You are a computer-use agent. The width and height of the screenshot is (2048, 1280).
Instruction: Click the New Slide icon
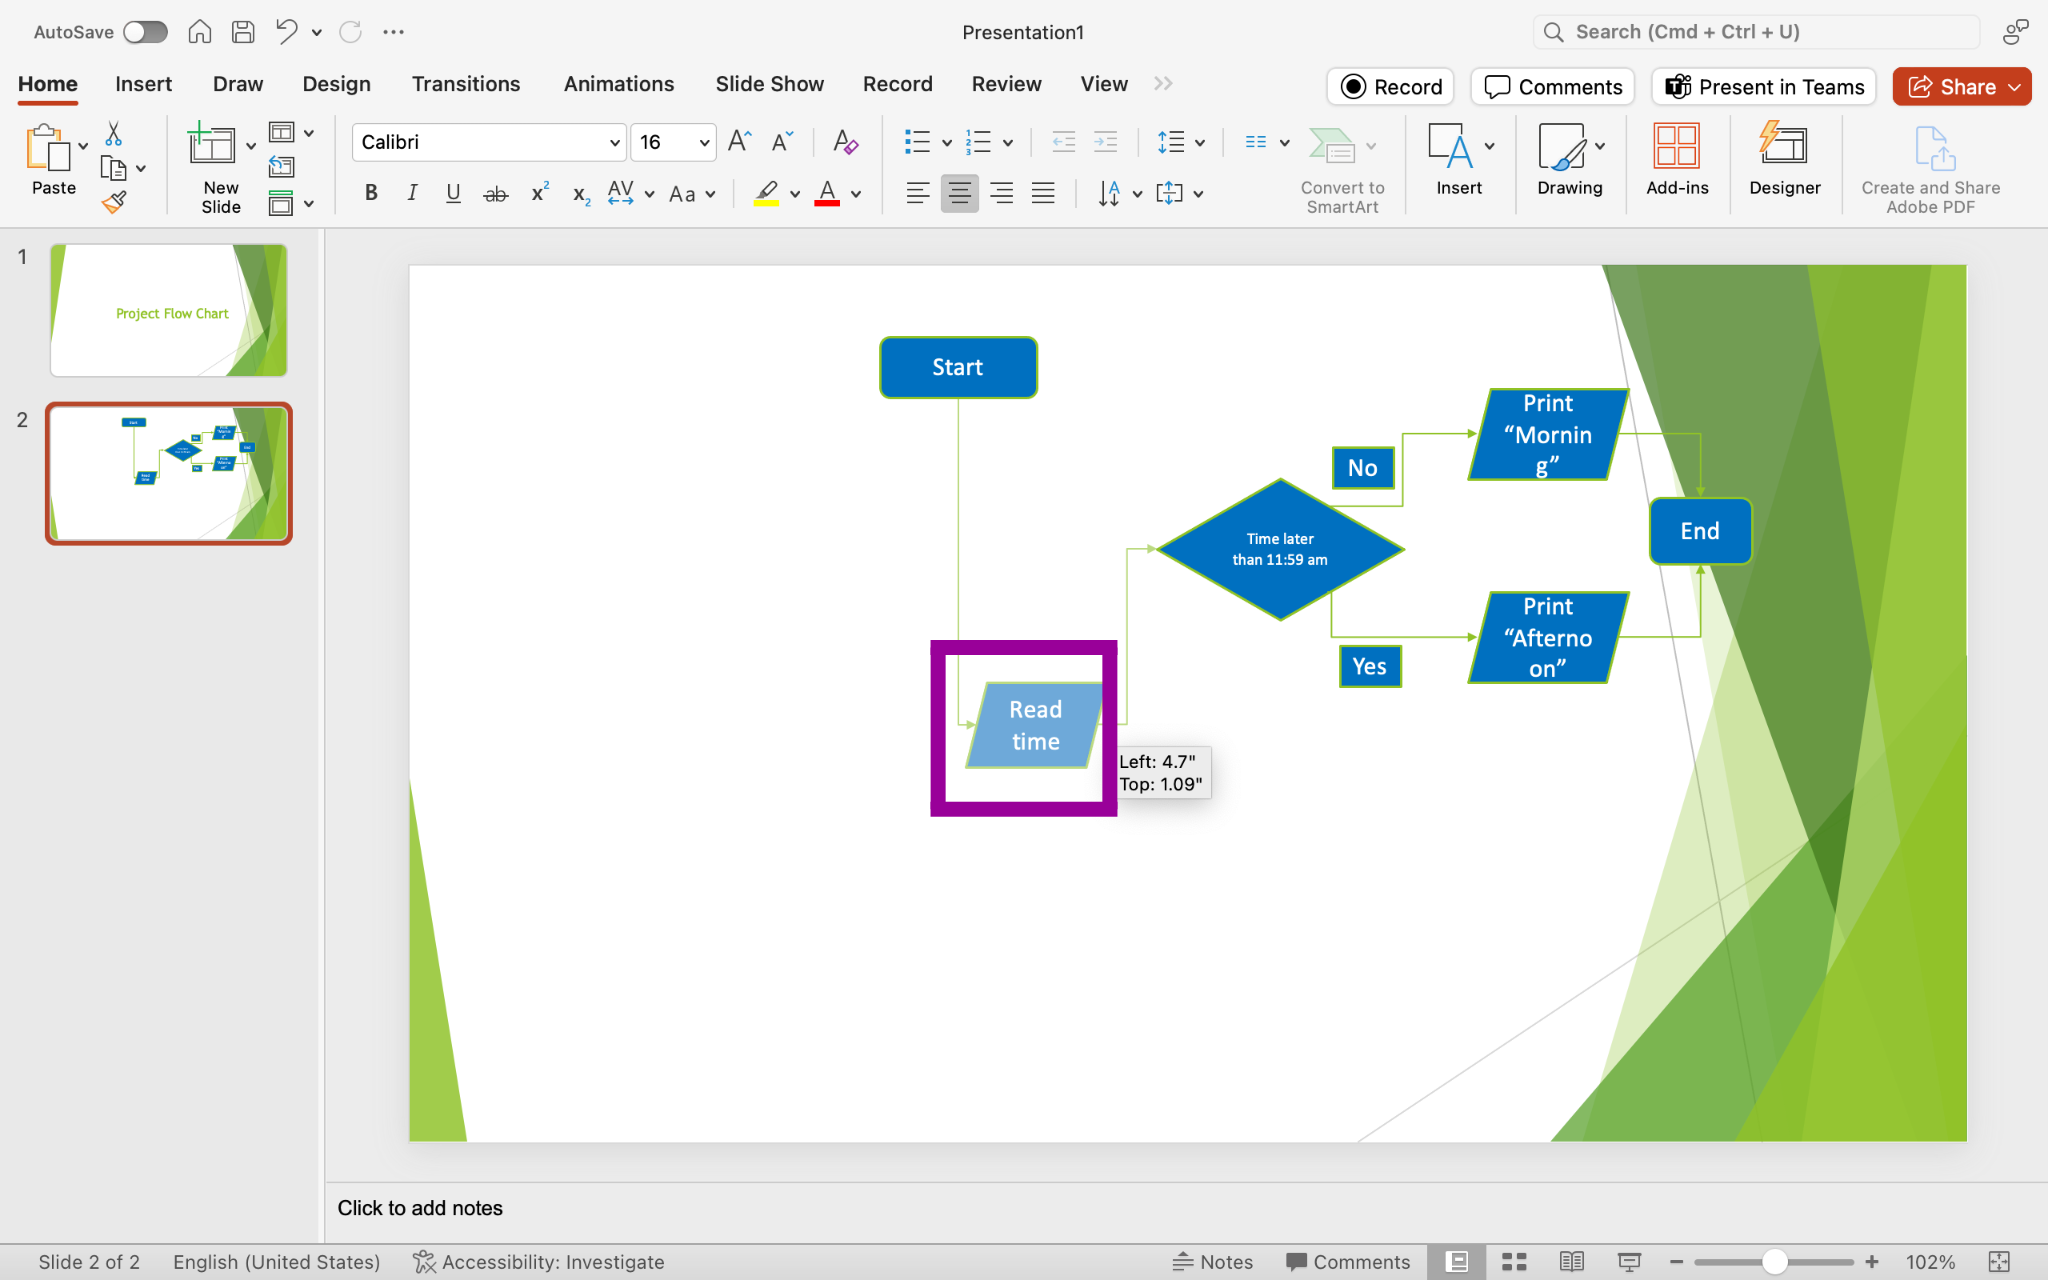click(x=211, y=144)
